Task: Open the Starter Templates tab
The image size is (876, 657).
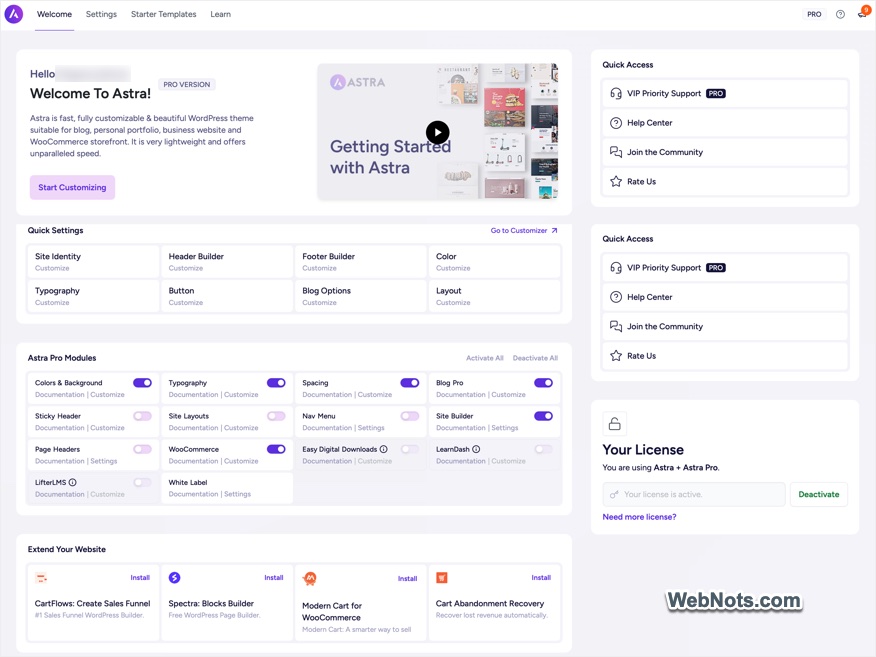Action: (164, 15)
